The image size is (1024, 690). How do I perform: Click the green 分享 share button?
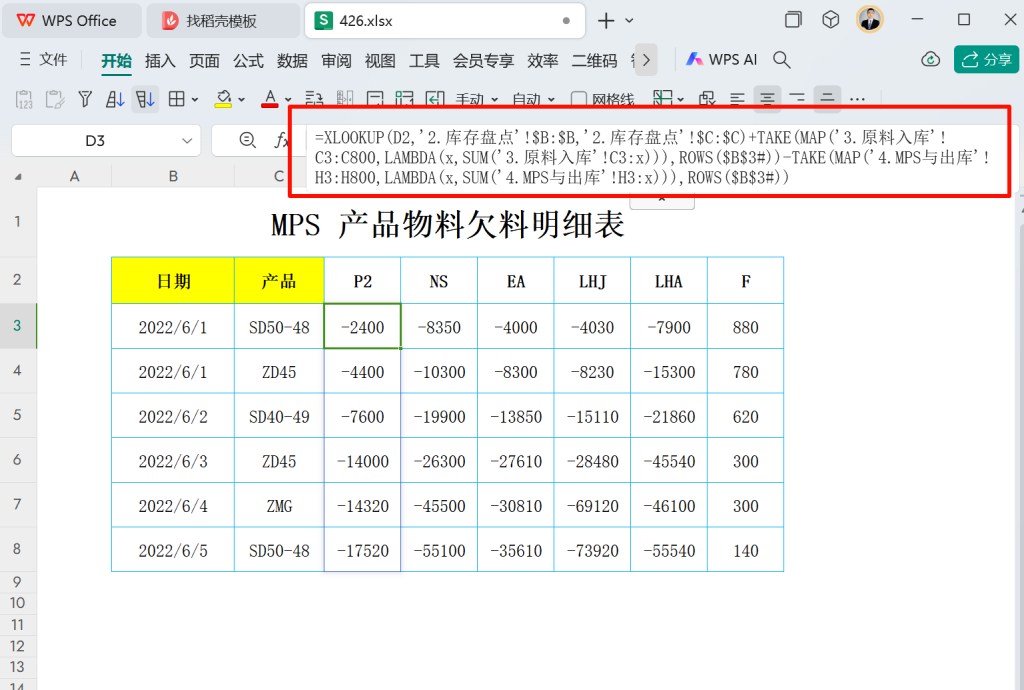(986, 59)
